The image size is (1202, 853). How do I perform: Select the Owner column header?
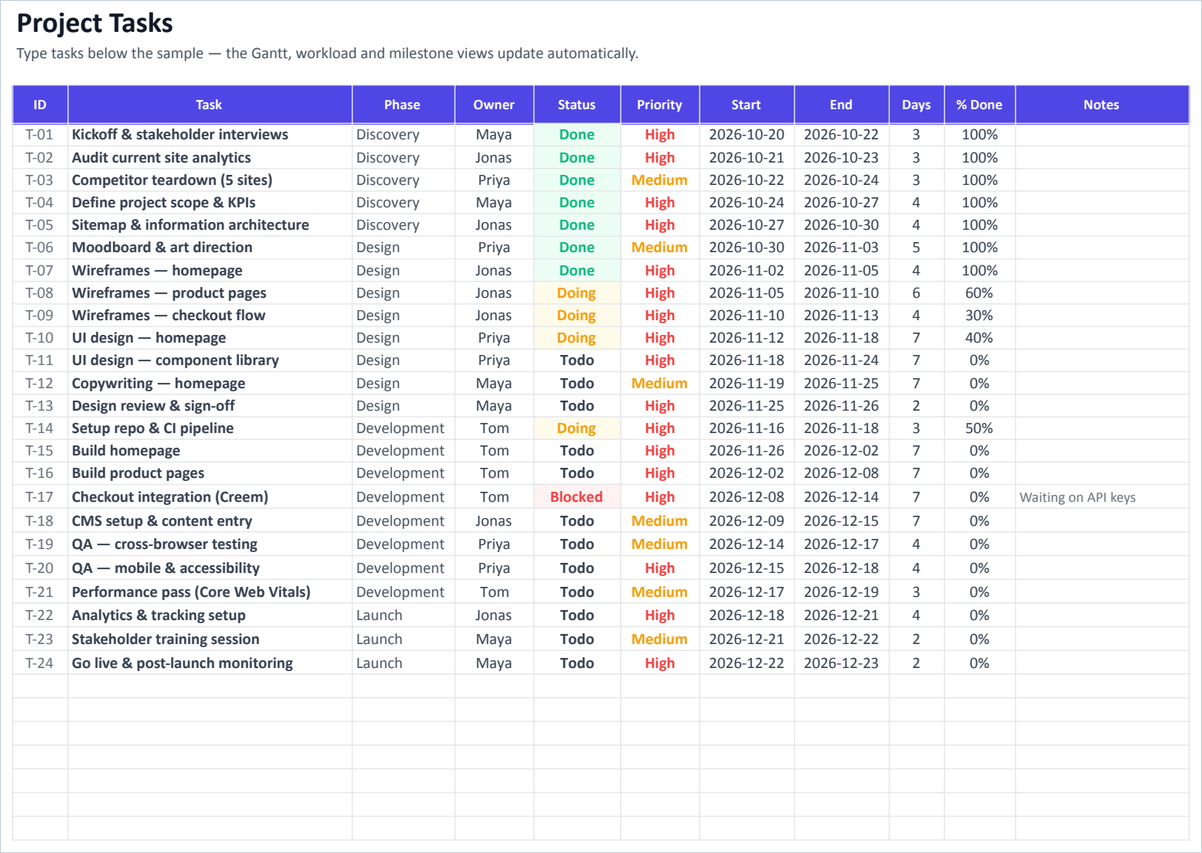point(494,104)
